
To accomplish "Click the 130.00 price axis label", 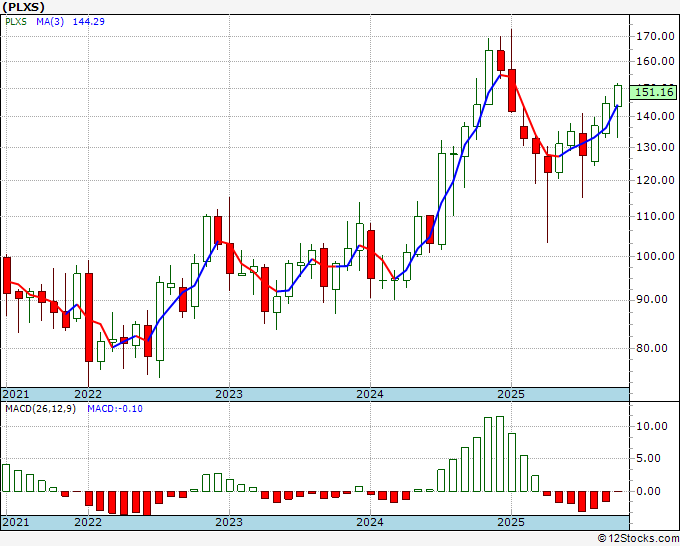I will coord(655,147).
